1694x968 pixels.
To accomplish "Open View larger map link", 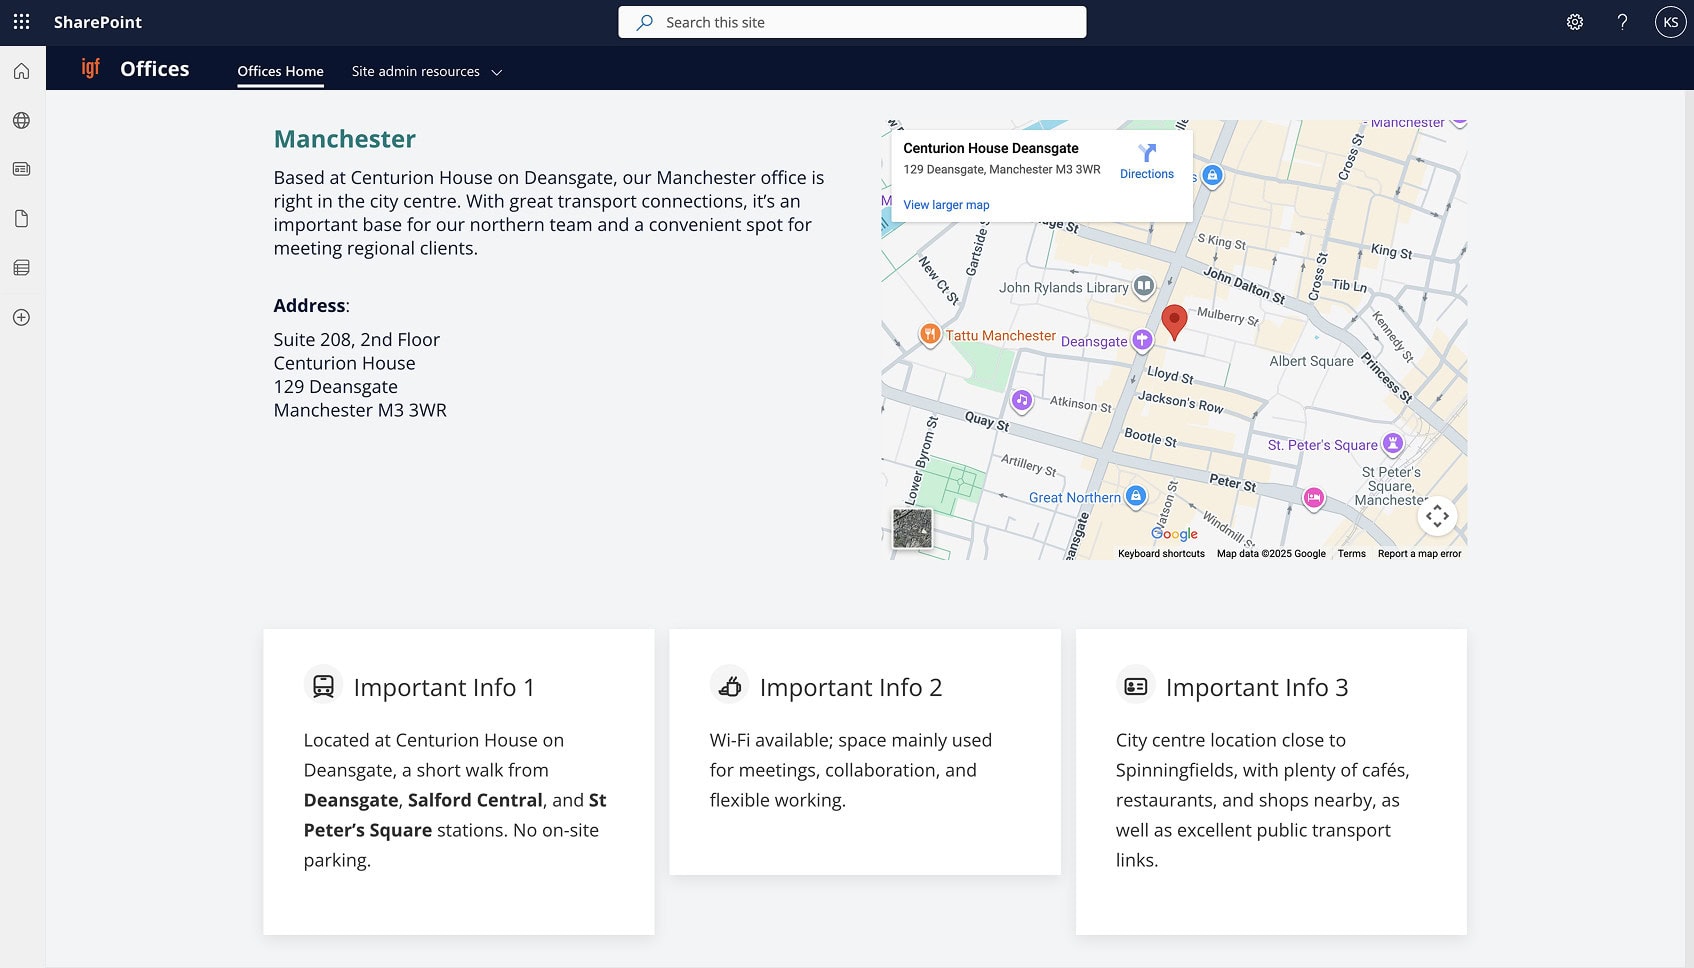I will click(946, 205).
